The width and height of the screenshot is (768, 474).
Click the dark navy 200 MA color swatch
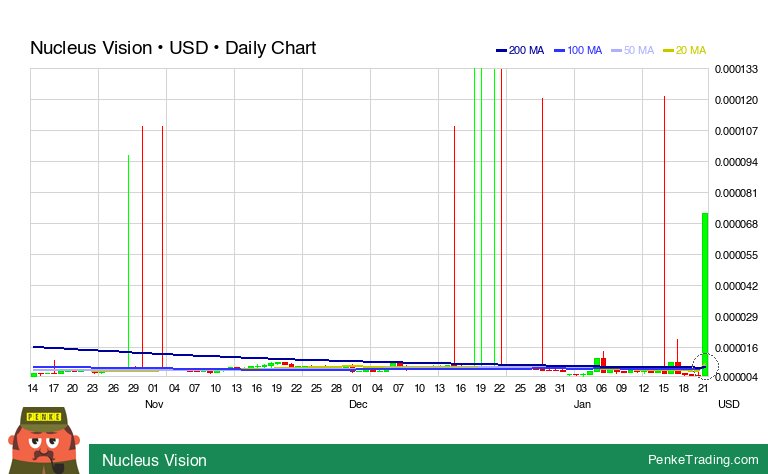tap(501, 50)
